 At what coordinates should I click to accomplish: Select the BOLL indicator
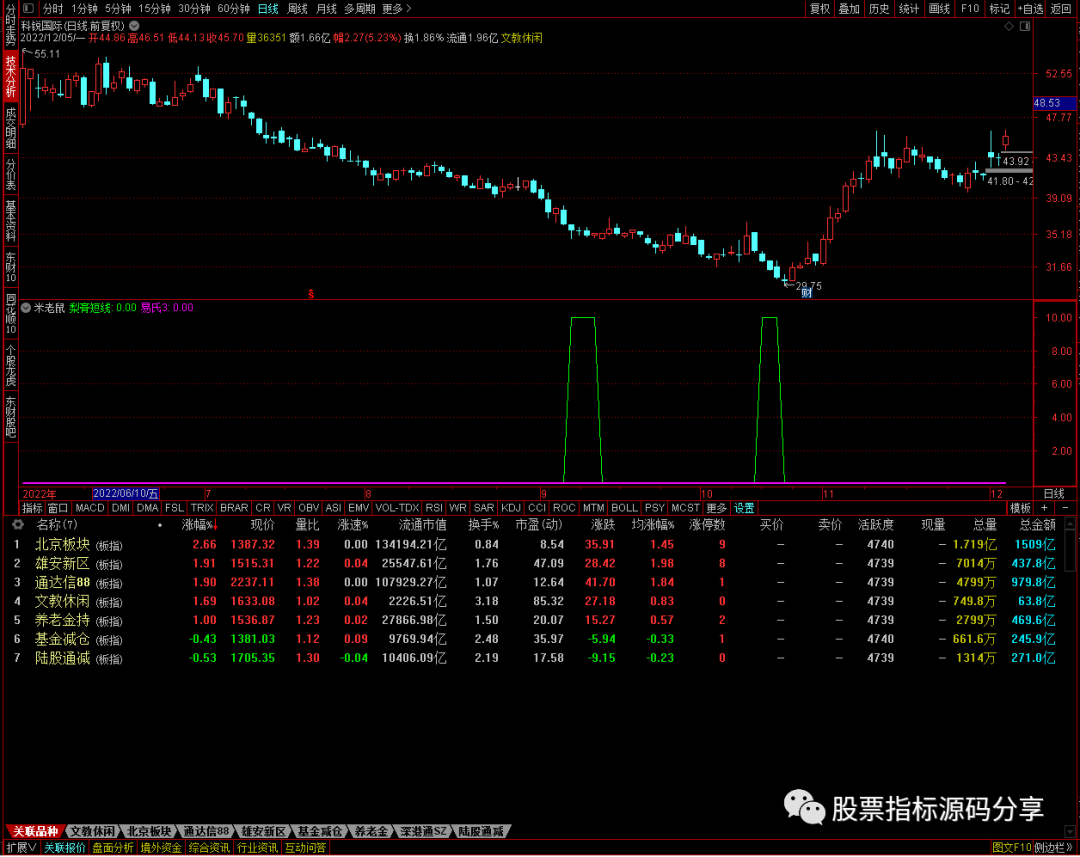[624, 508]
